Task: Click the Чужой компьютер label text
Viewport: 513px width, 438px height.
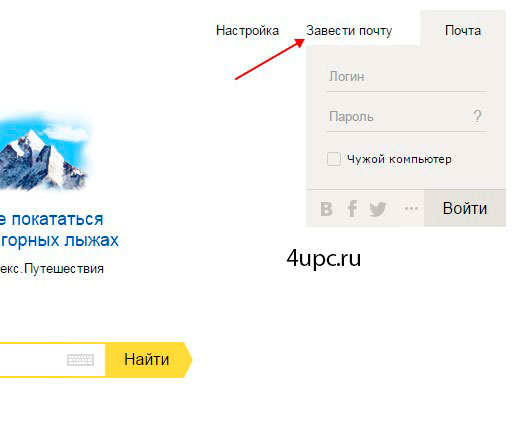Action: pyautogui.click(x=399, y=159)
